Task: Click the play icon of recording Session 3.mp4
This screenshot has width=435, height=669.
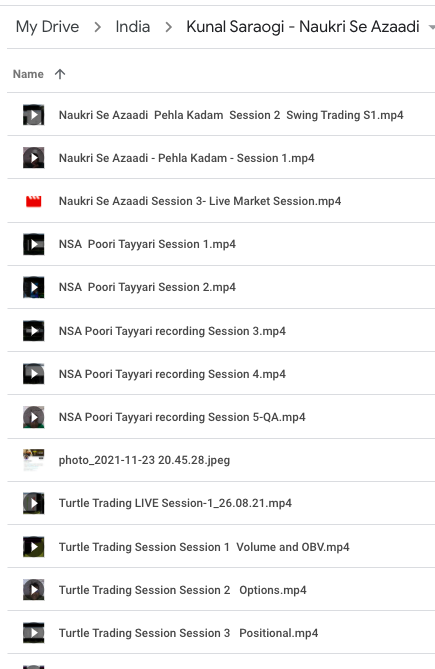Action: 34,331
